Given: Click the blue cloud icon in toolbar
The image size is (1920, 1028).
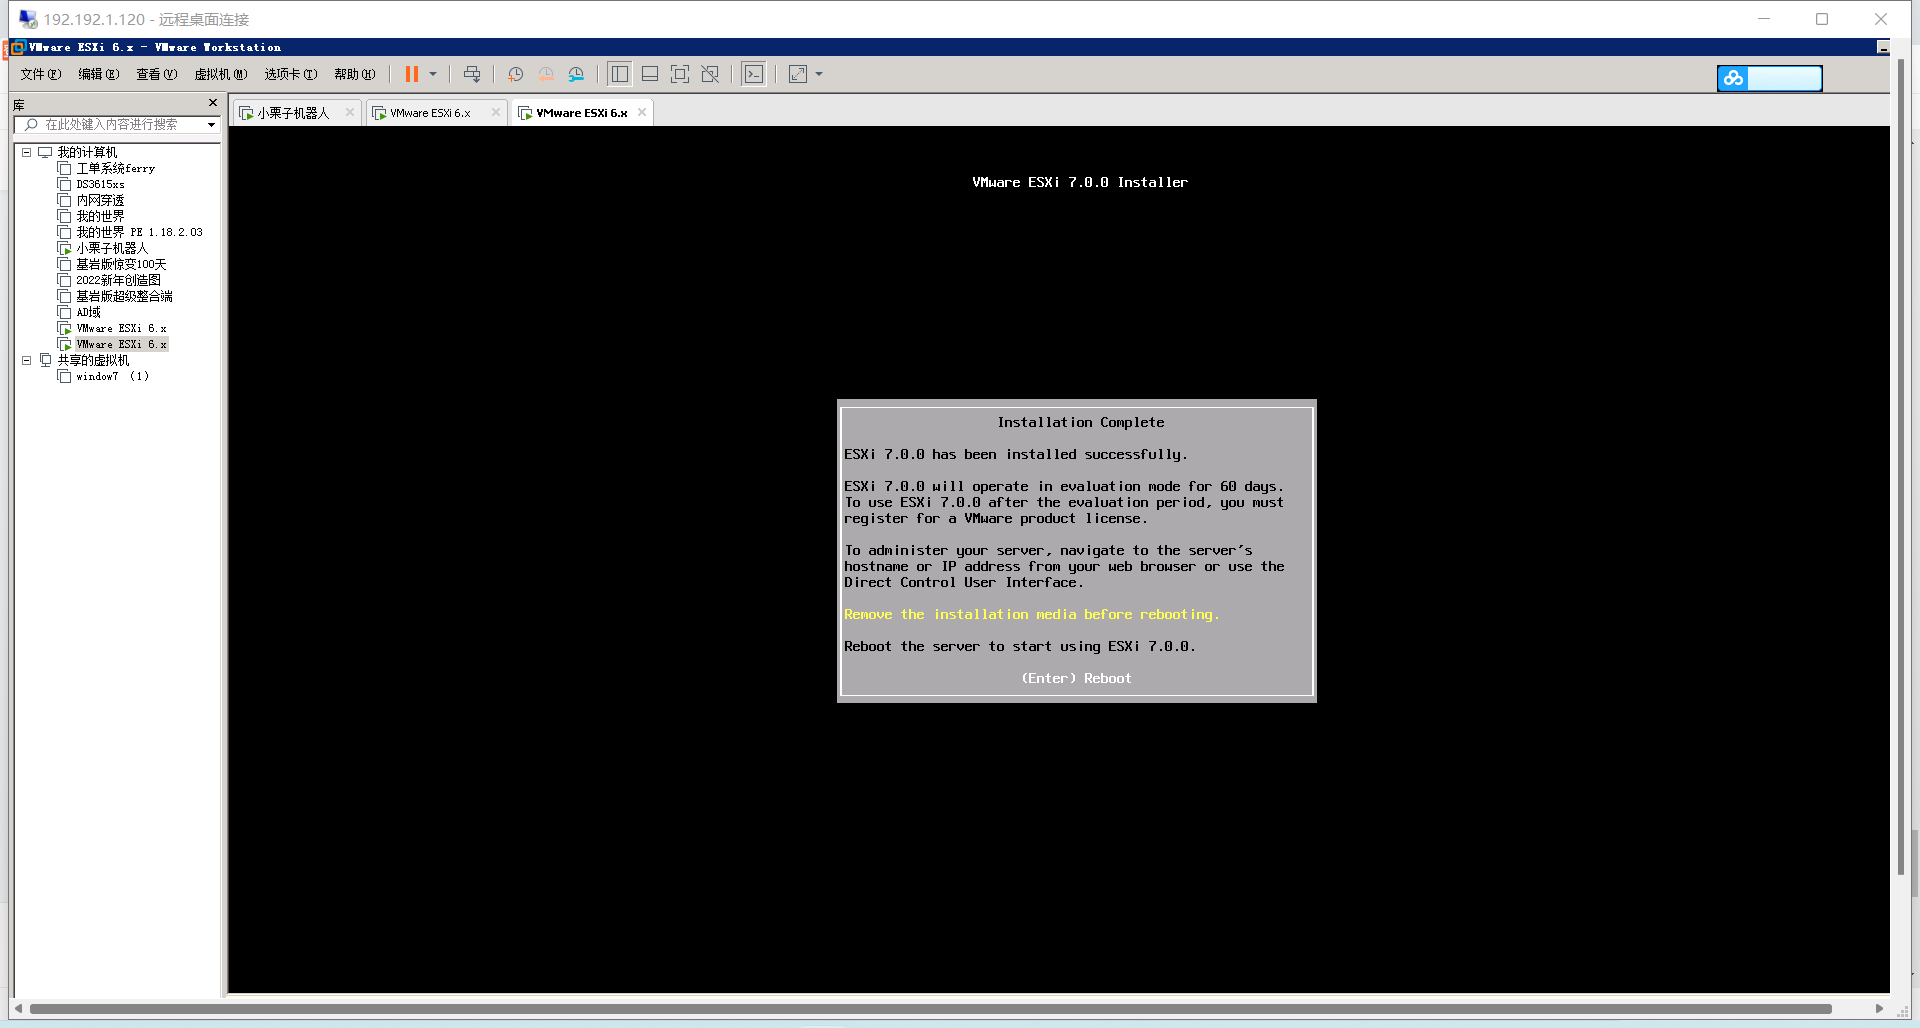Looking at the screenshot, I should (x=1733, y=78).
